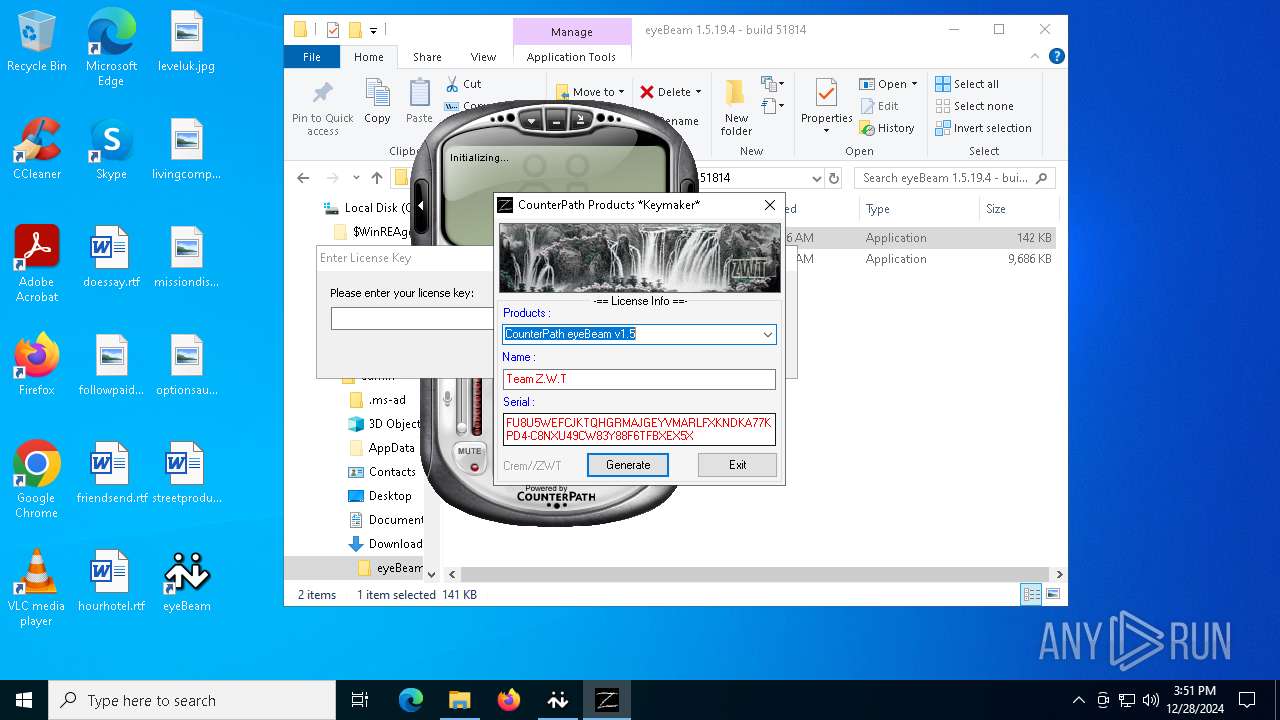
Task: Open Delete dropdown in Explorer ribbon
Action: [x=670, y=92]
